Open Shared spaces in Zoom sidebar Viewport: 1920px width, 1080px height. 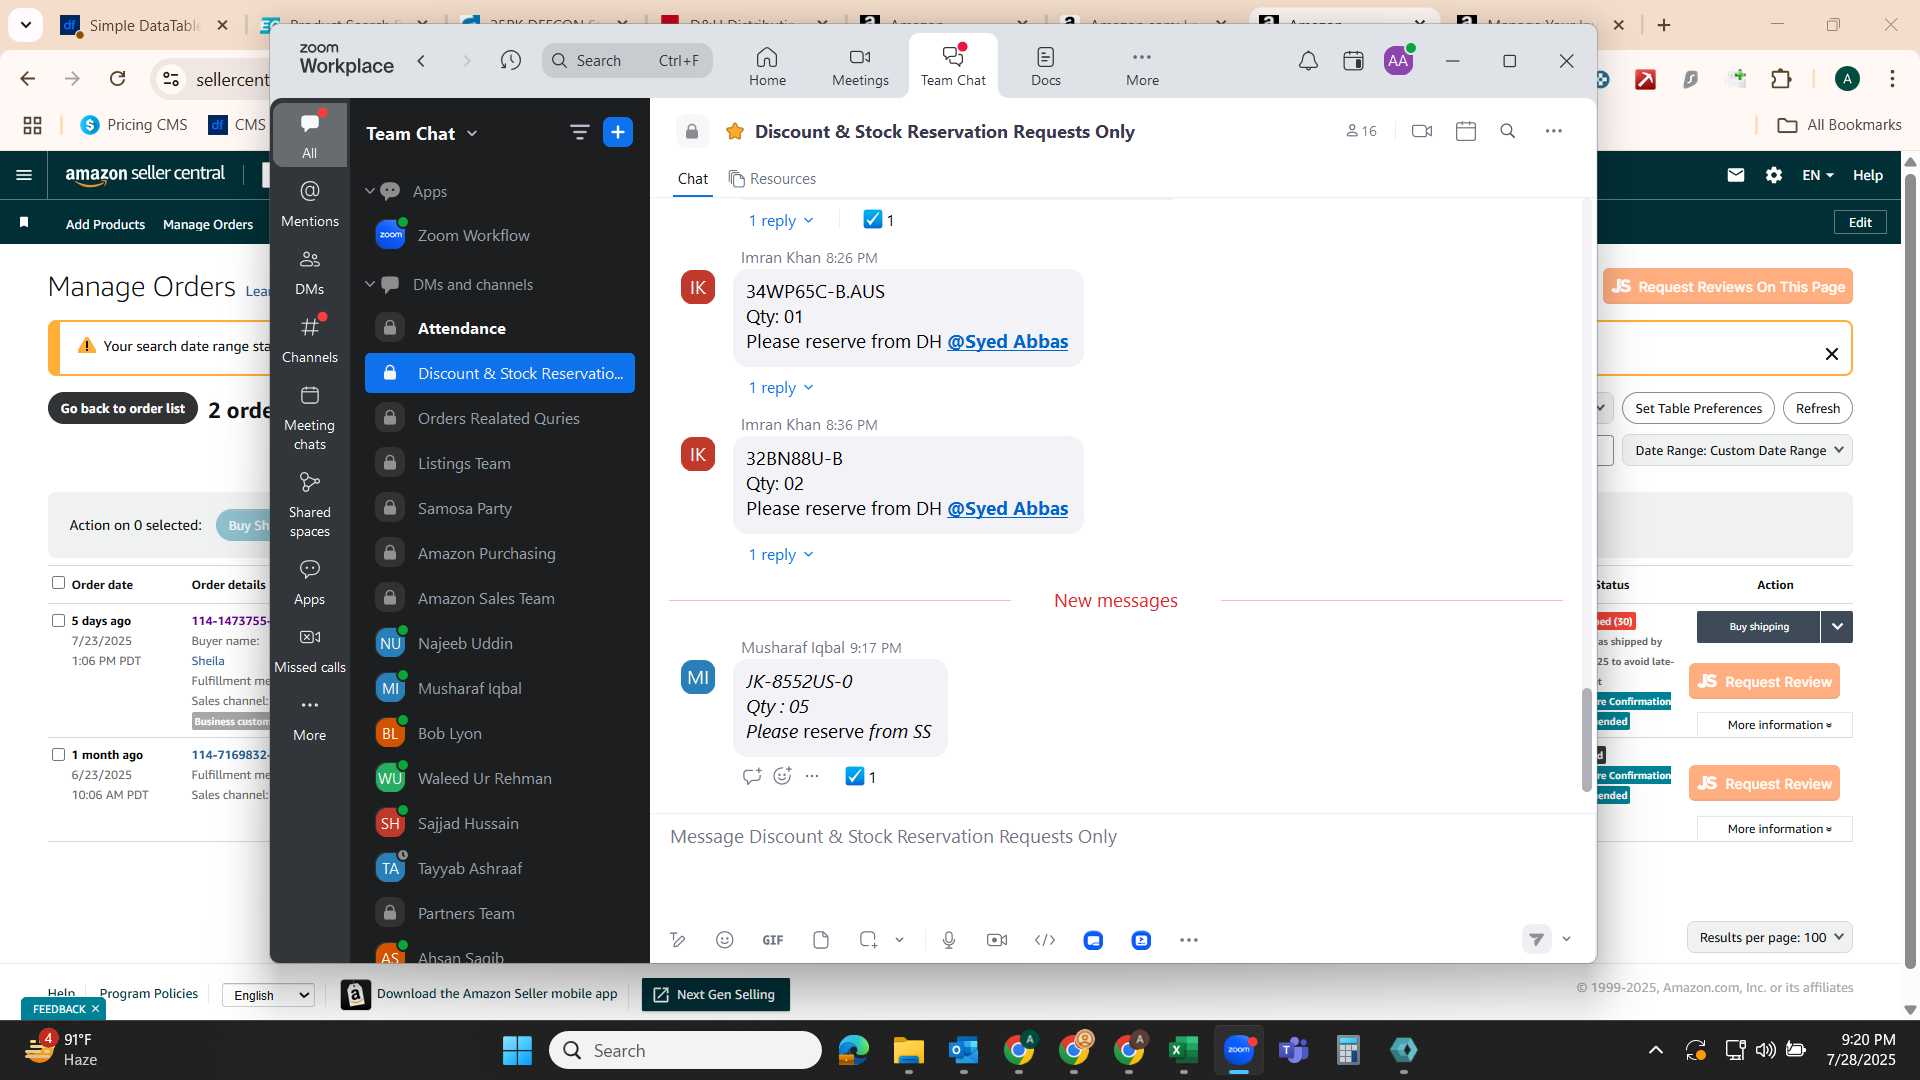[x=310, y=504]
